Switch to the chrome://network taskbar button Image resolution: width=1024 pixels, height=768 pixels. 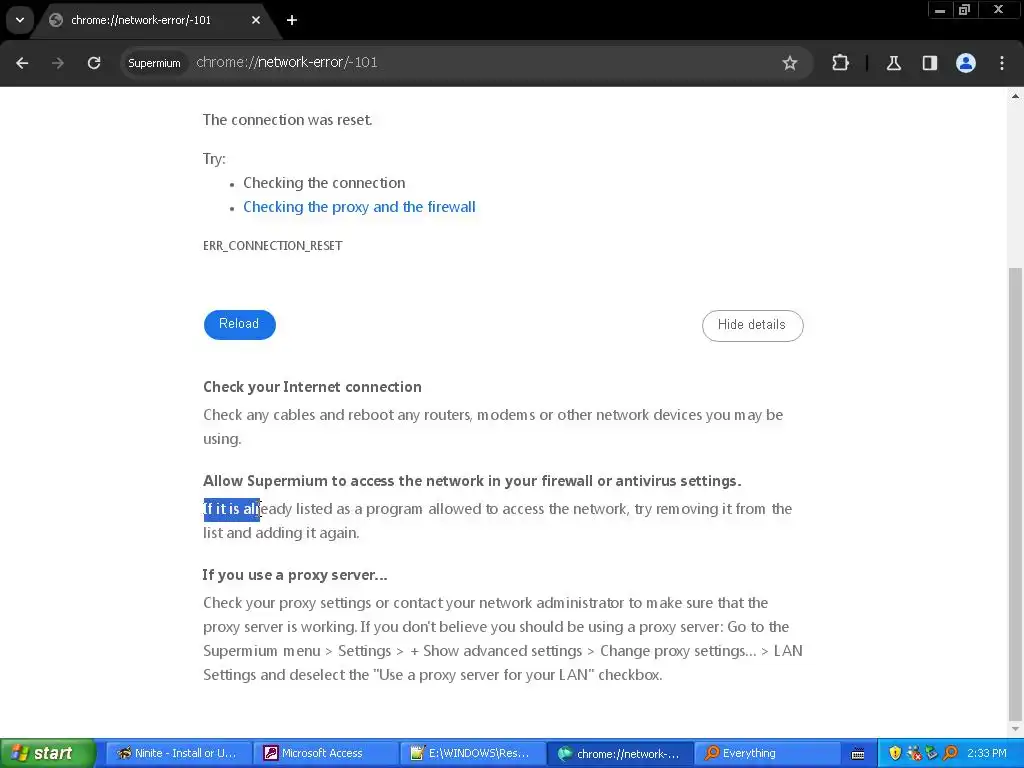click(619, 754)
